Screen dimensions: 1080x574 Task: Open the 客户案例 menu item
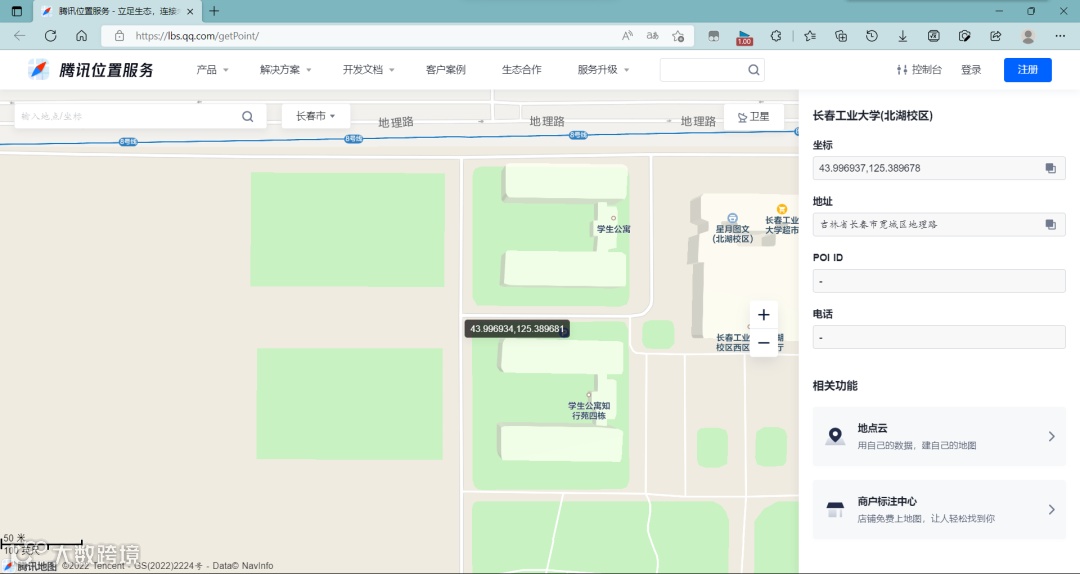(446, 70)
